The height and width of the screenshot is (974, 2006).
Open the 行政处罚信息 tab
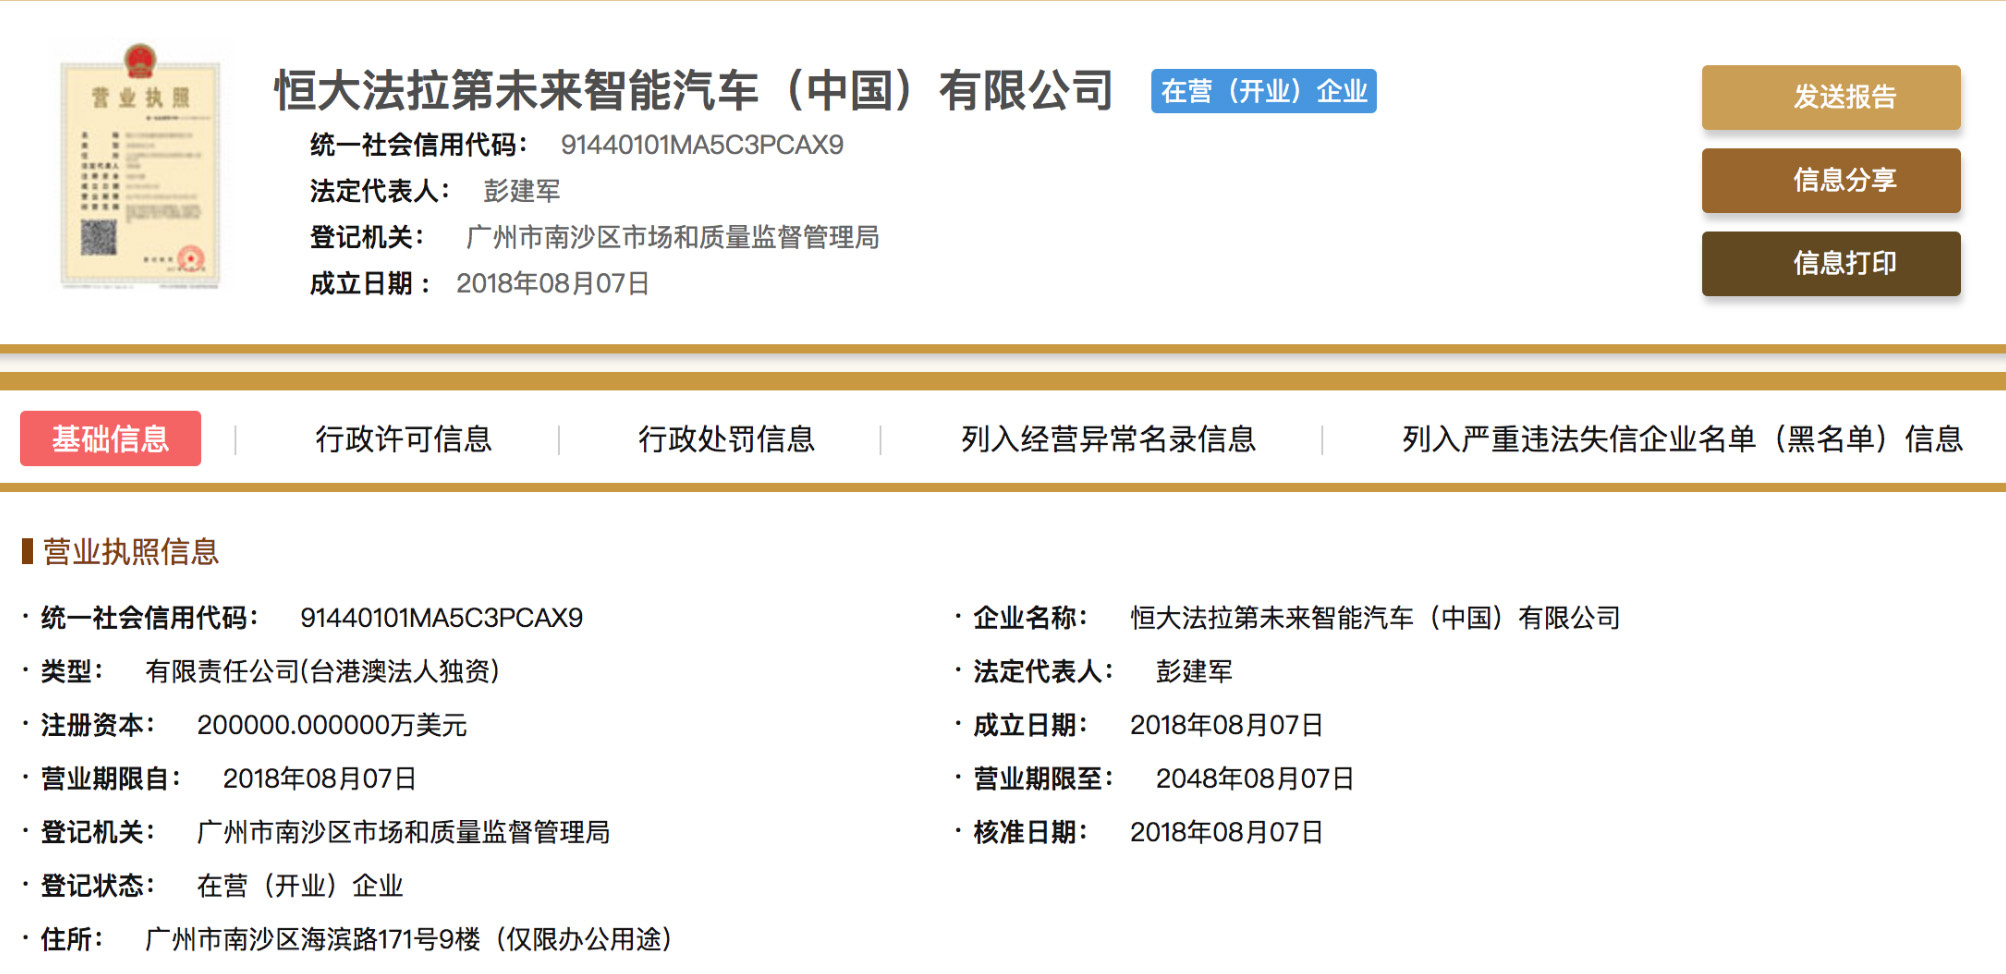[727, 439]
